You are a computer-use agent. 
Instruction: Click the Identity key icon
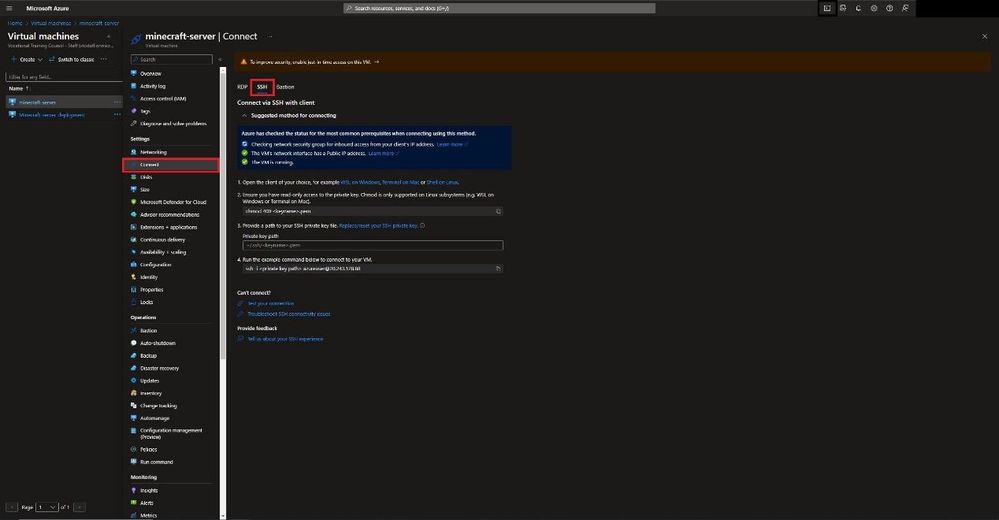pyautogui.click(x=133, y=277)
